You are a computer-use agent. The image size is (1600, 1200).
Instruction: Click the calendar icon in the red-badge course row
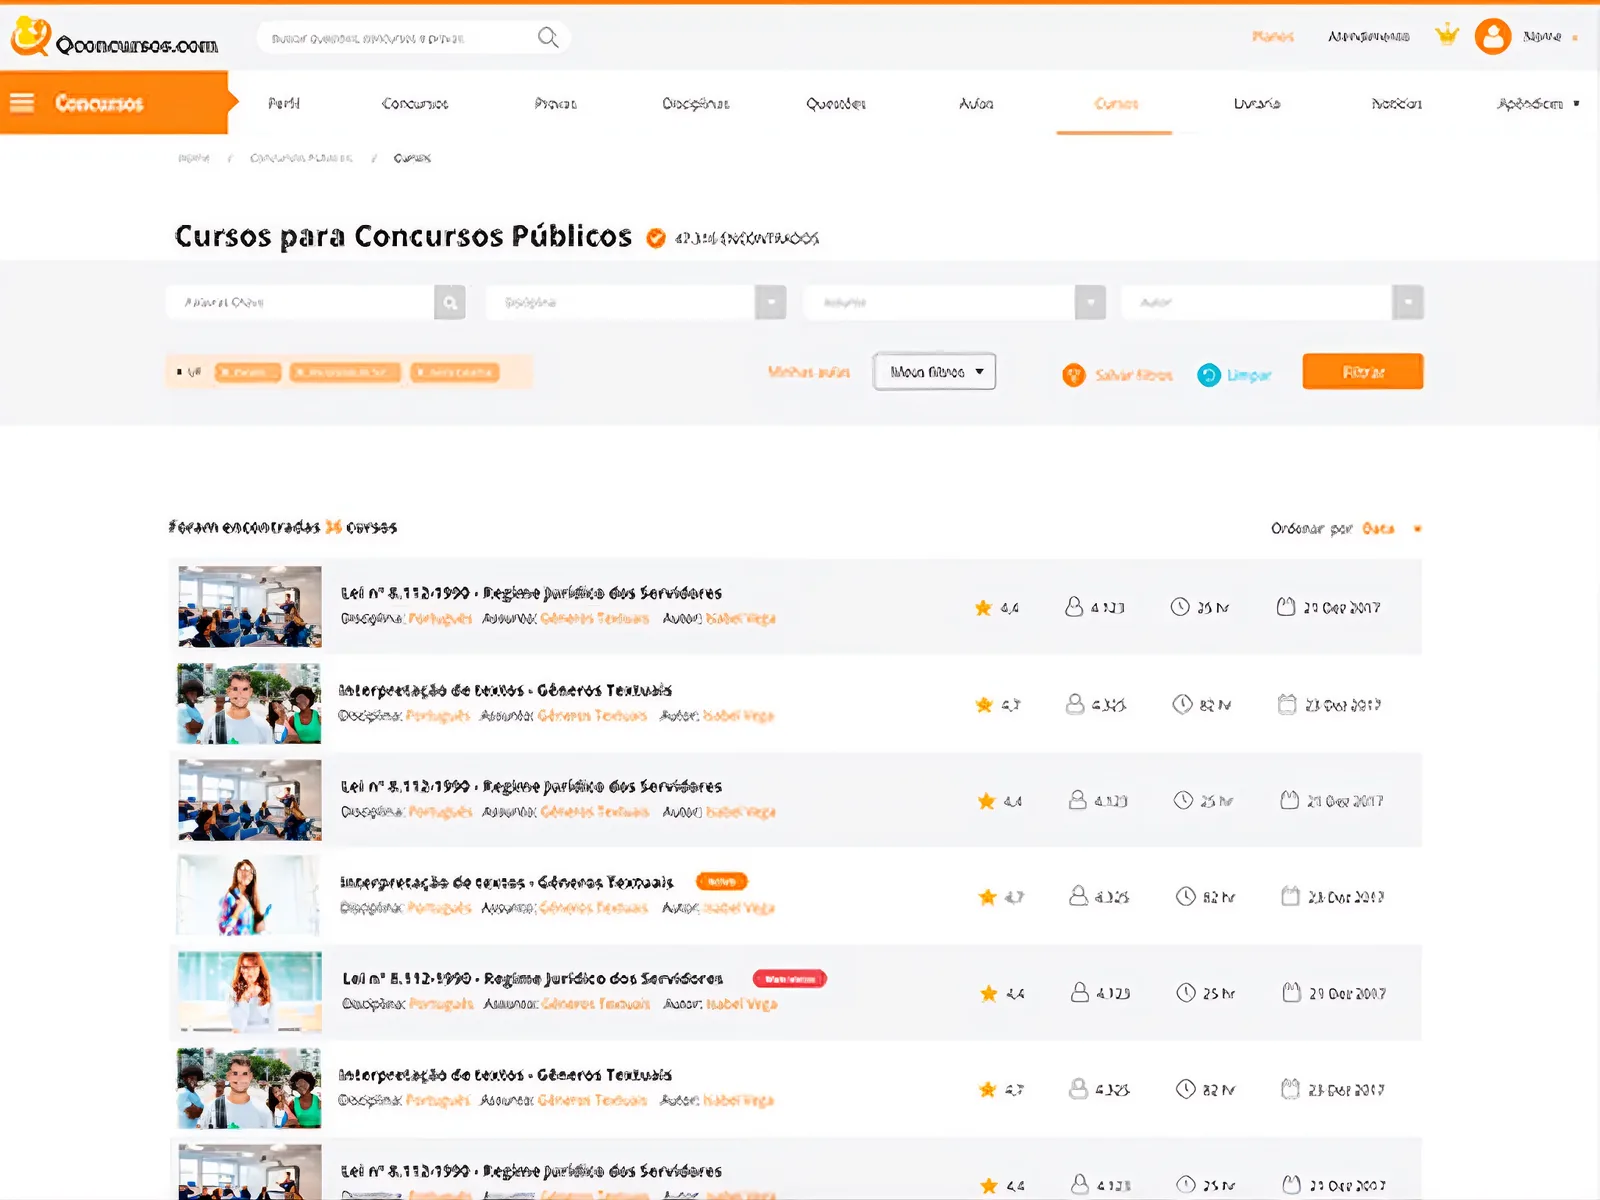pos(1292,992)
